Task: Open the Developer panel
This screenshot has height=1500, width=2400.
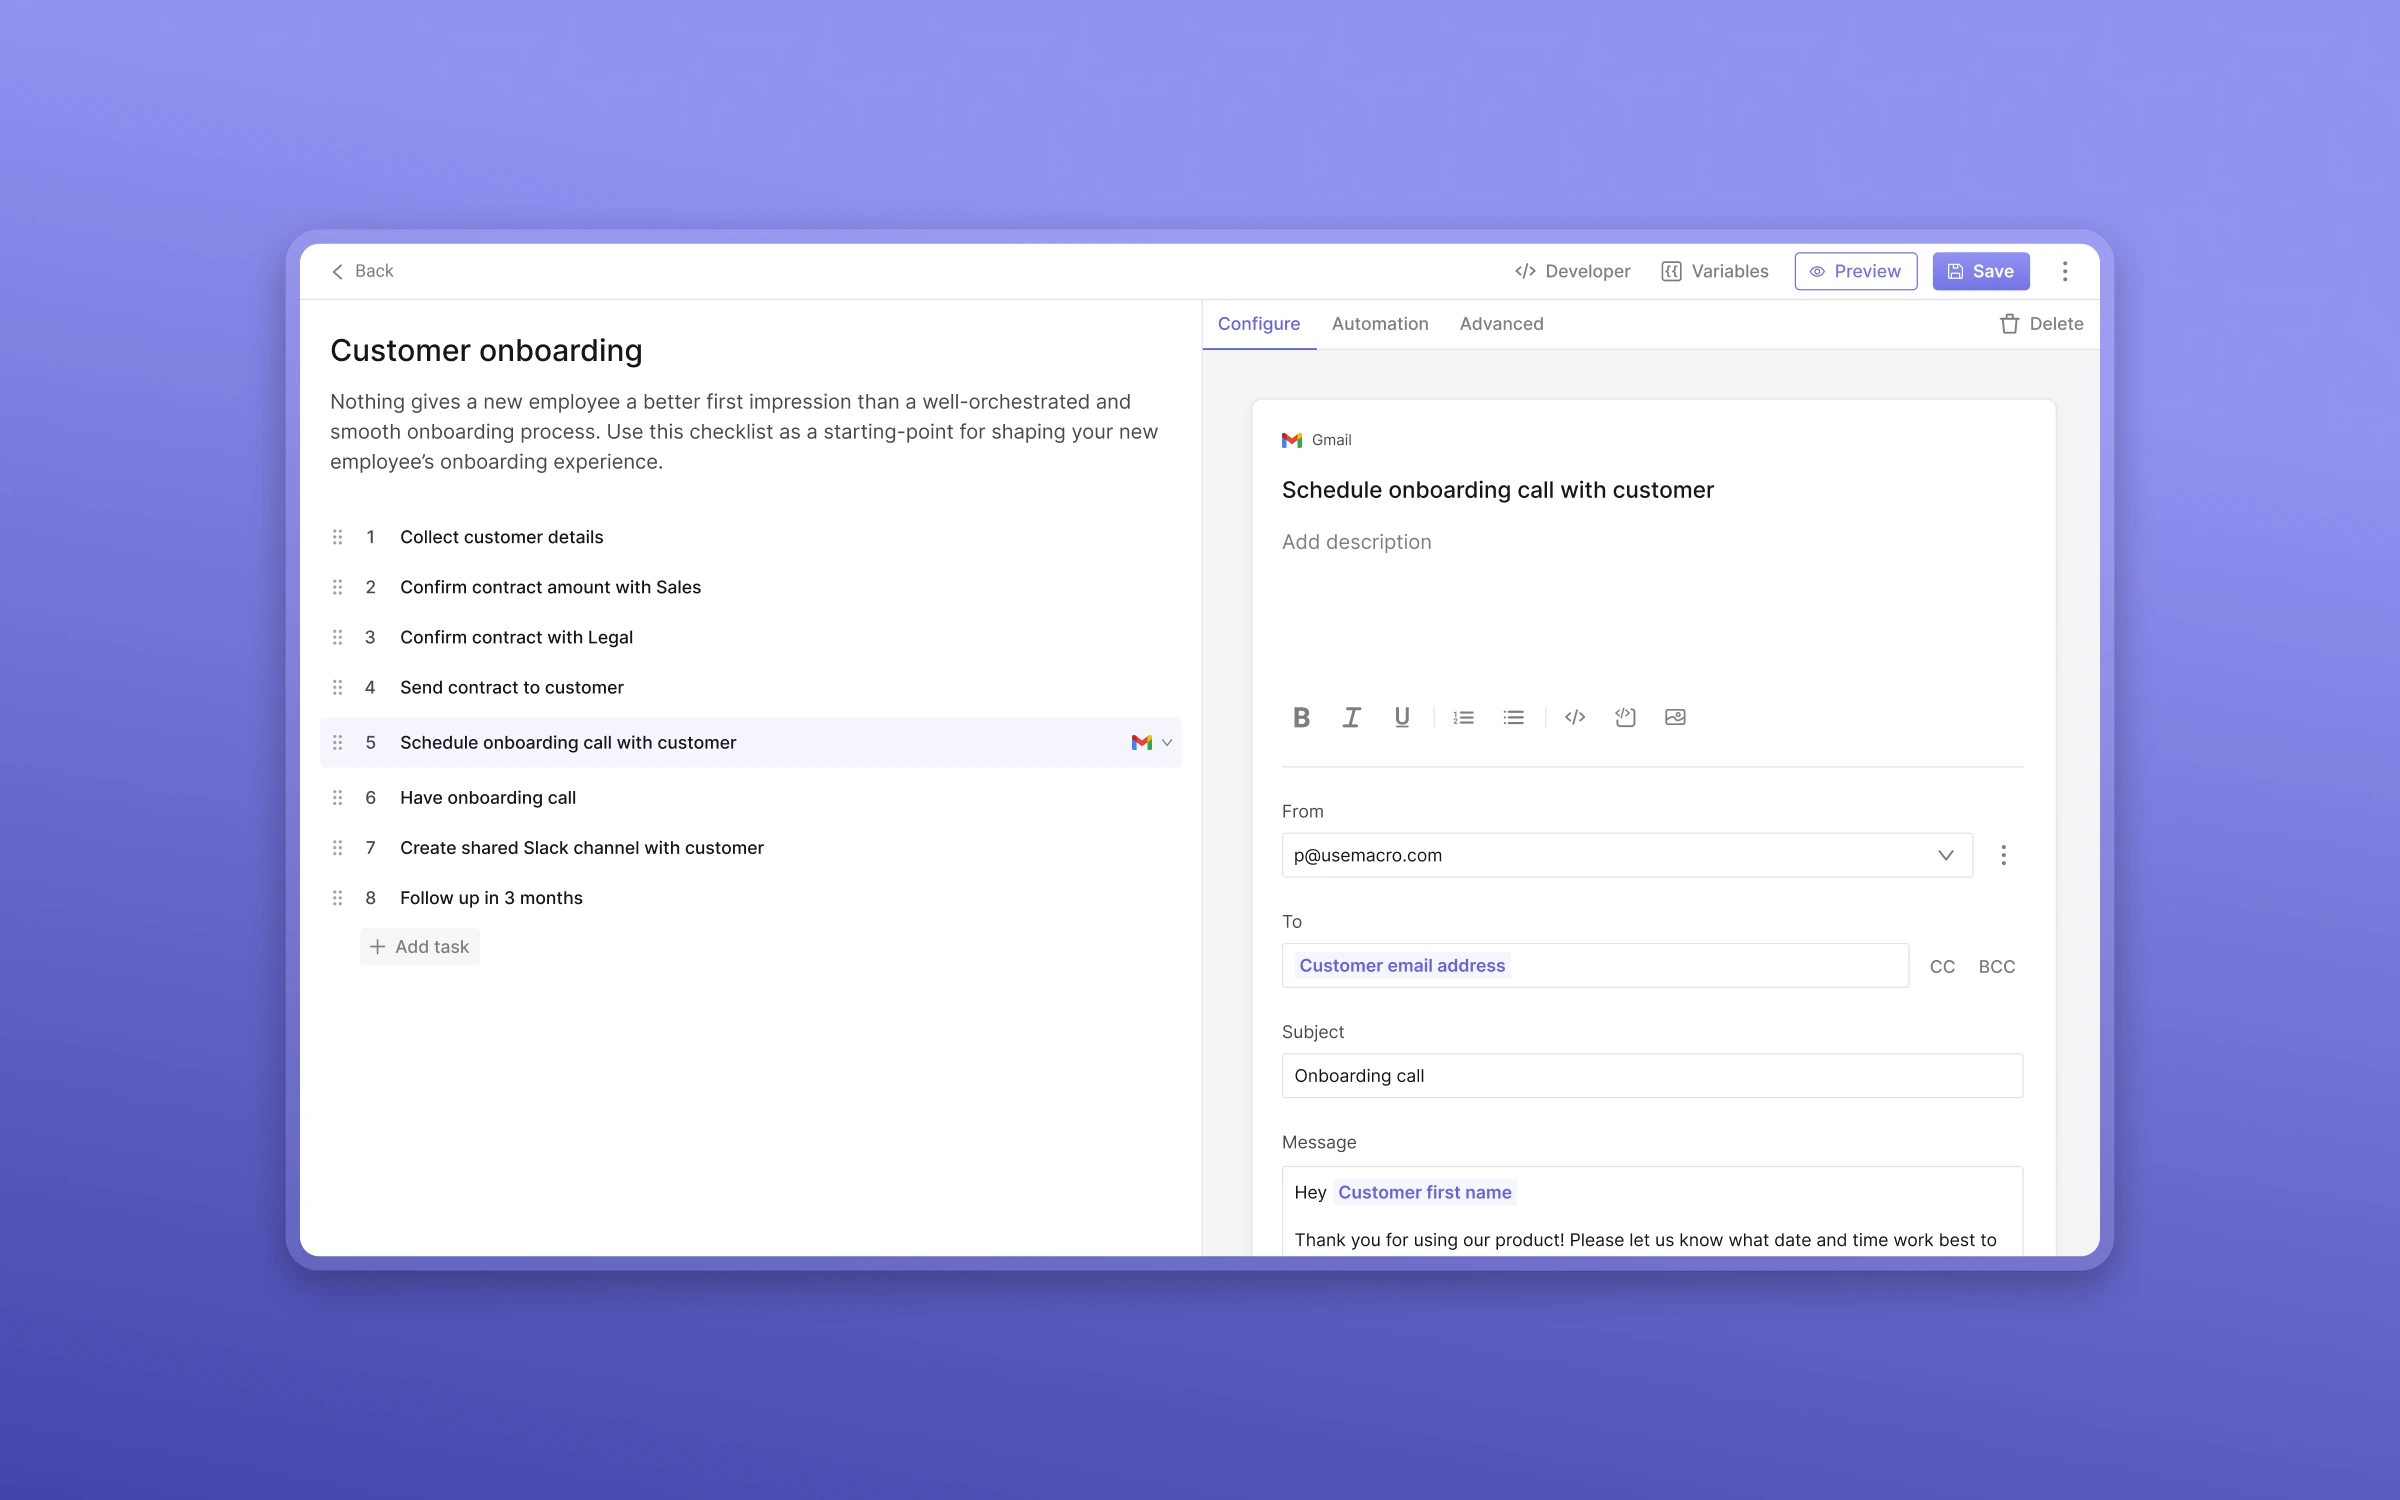Action: pos(1572,271)
